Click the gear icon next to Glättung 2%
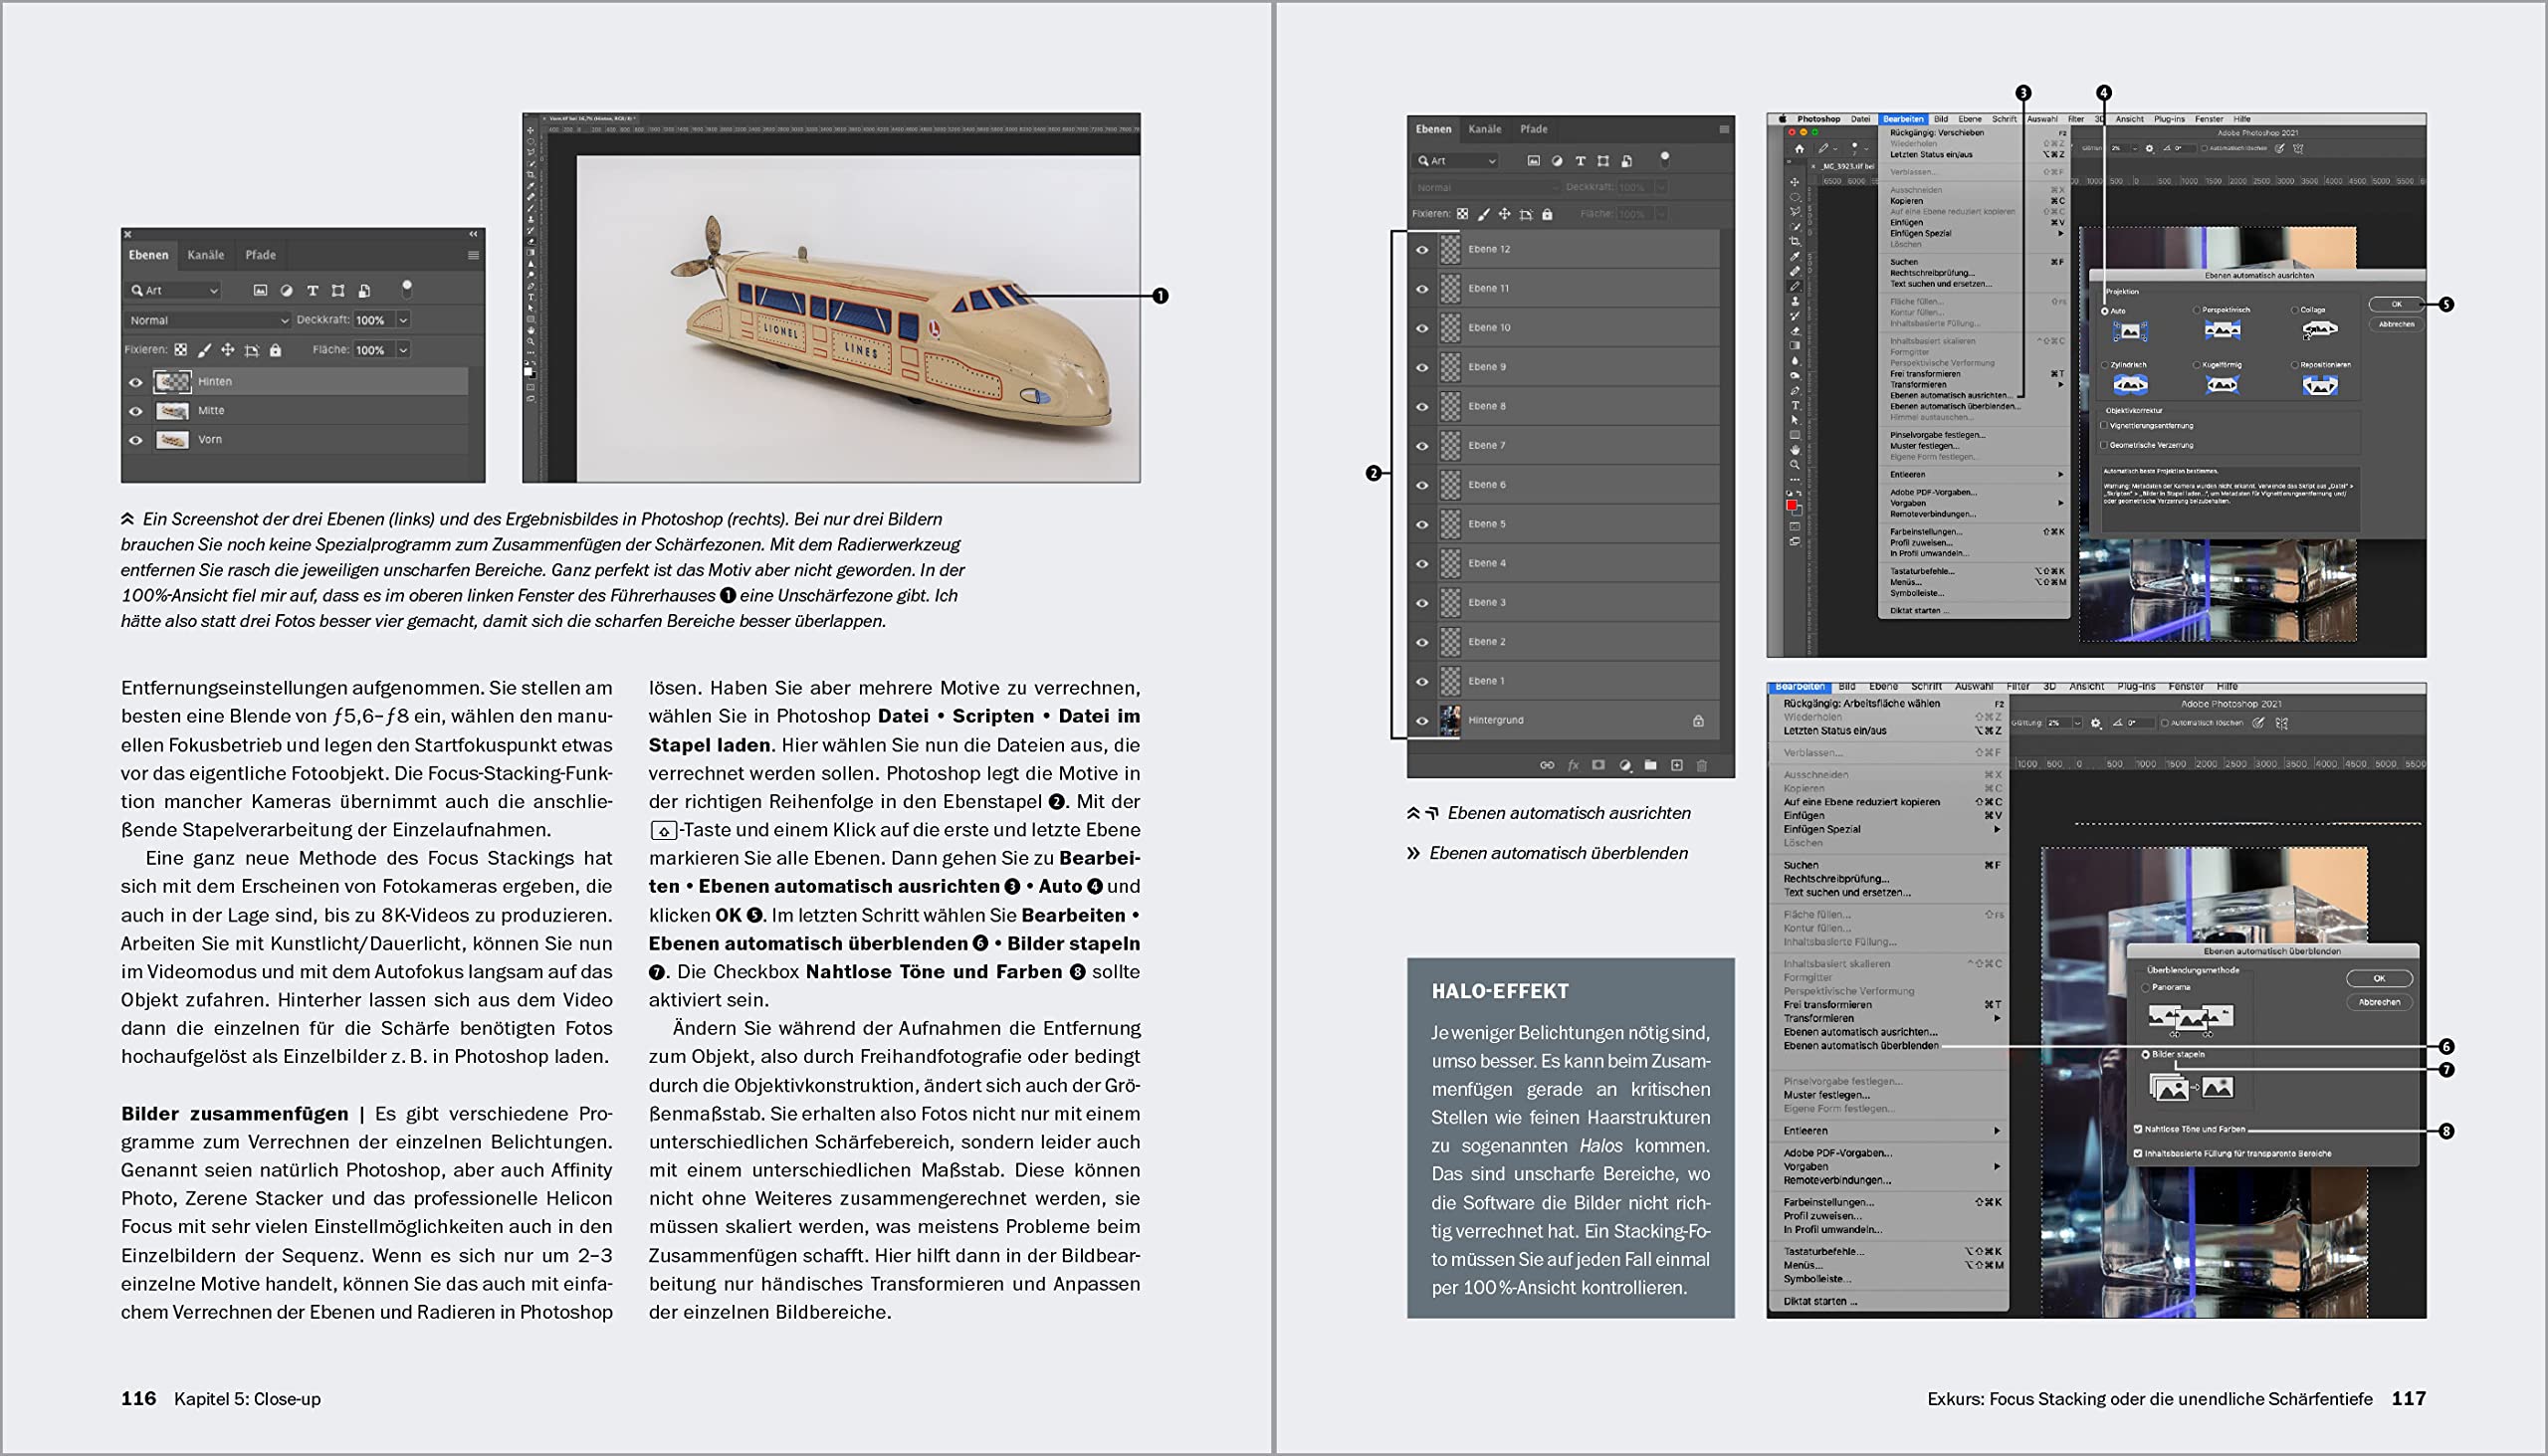The image size is (2548, 1456). pos(2096,722)
